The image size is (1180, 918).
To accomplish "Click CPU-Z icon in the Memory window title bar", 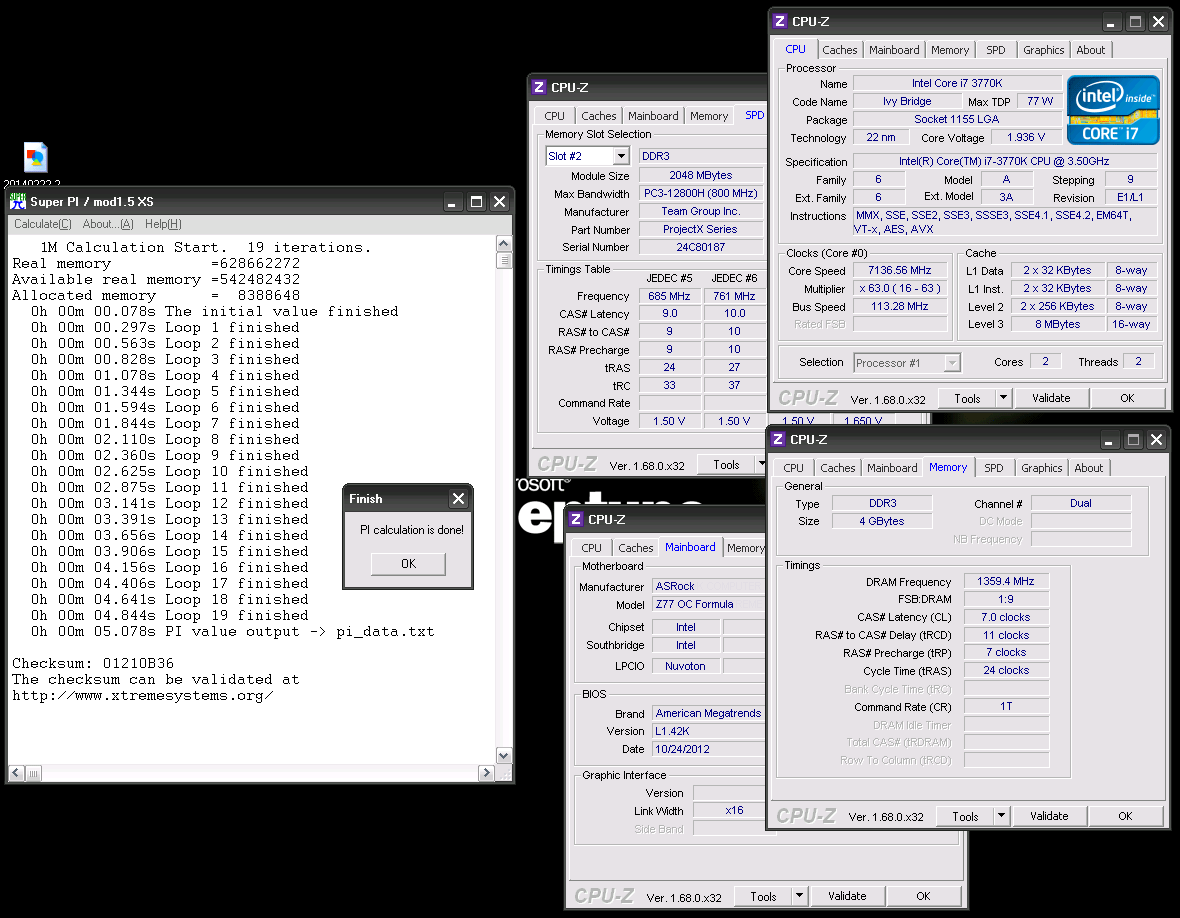I will [x=778, y=439].
